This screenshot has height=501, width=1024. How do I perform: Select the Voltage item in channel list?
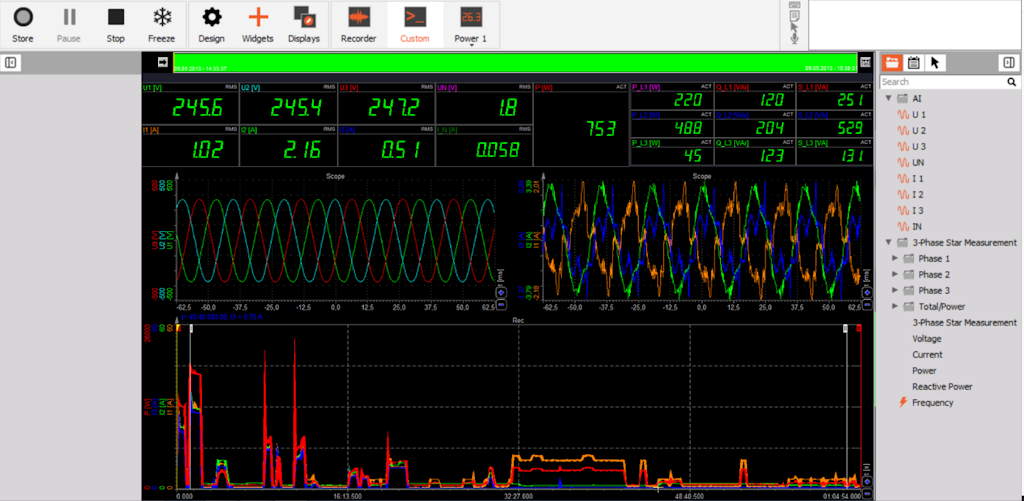927,339
